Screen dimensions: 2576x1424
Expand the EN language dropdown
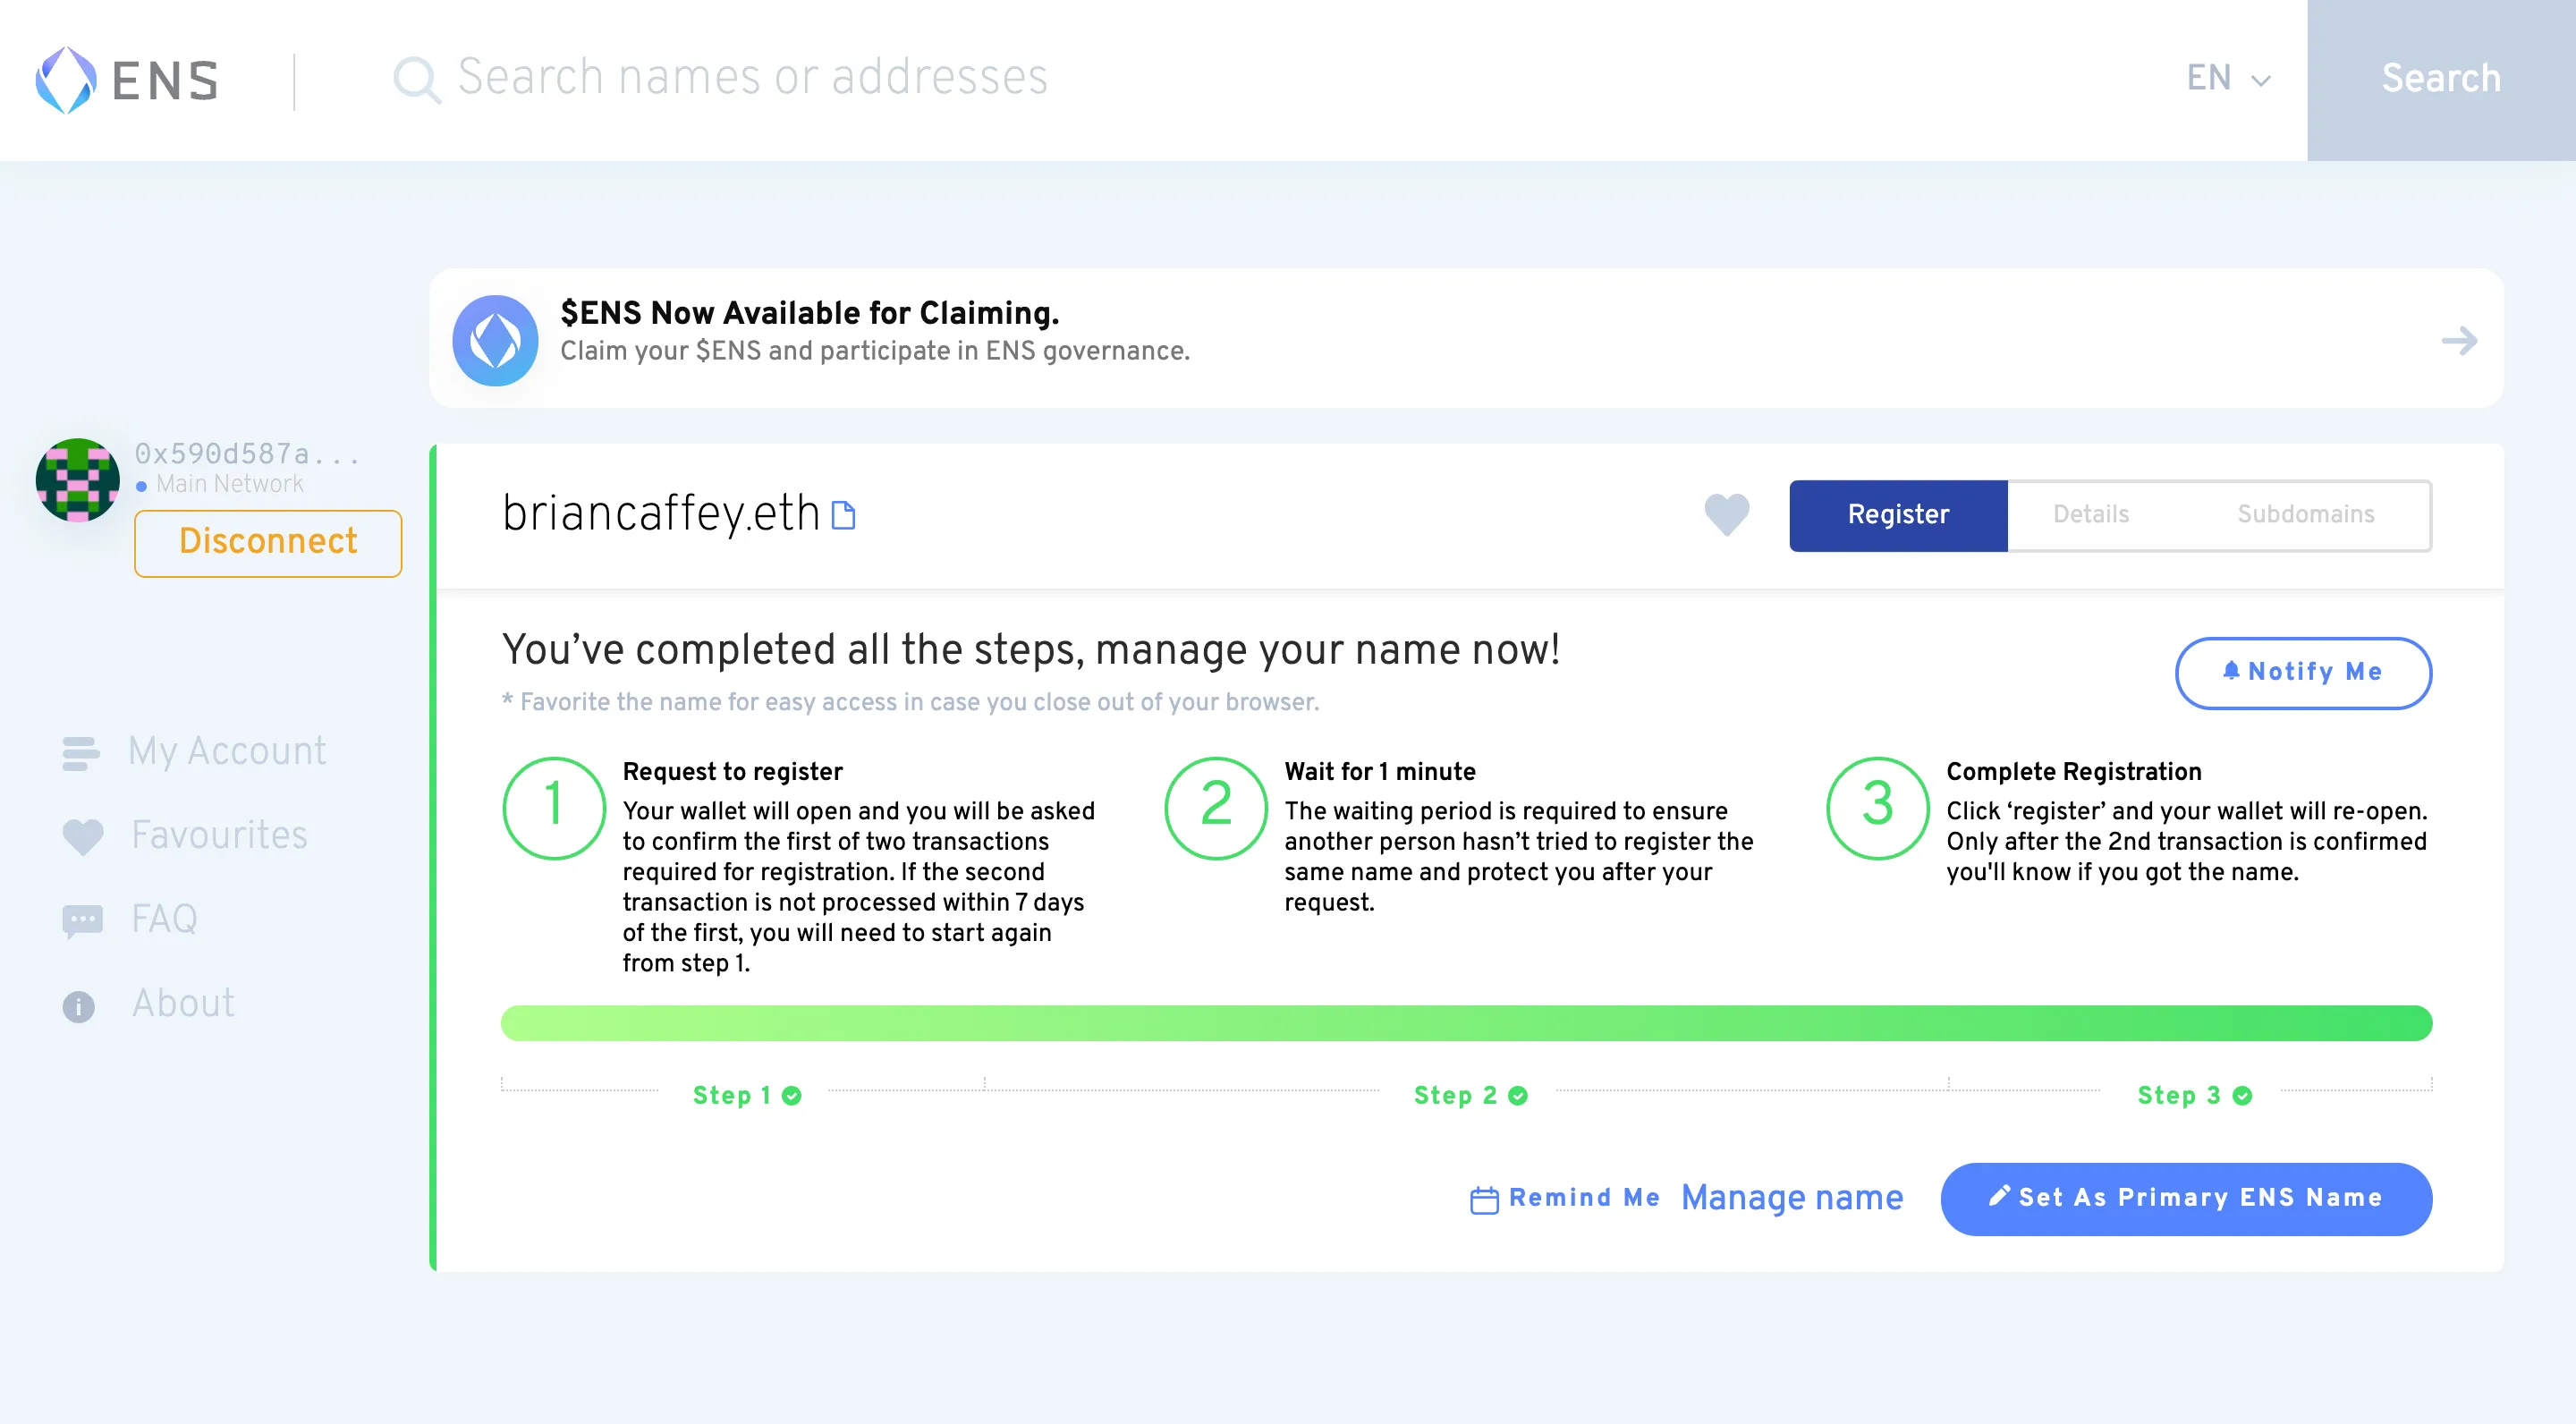coord(2227,79)
